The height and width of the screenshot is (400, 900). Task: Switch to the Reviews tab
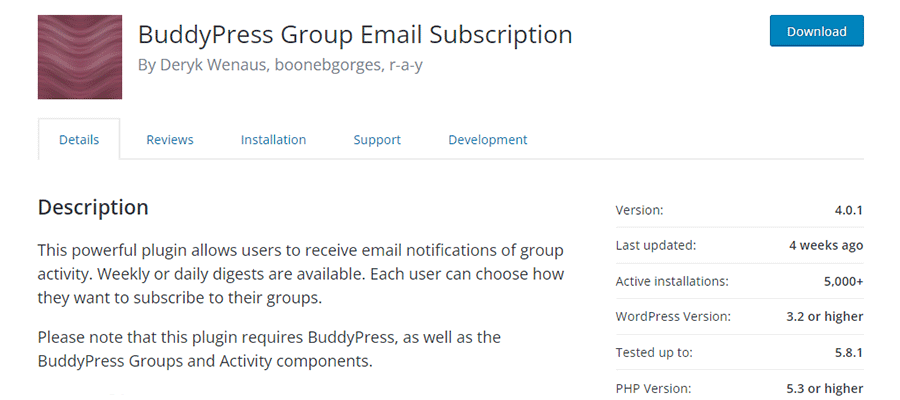(170, 140)
